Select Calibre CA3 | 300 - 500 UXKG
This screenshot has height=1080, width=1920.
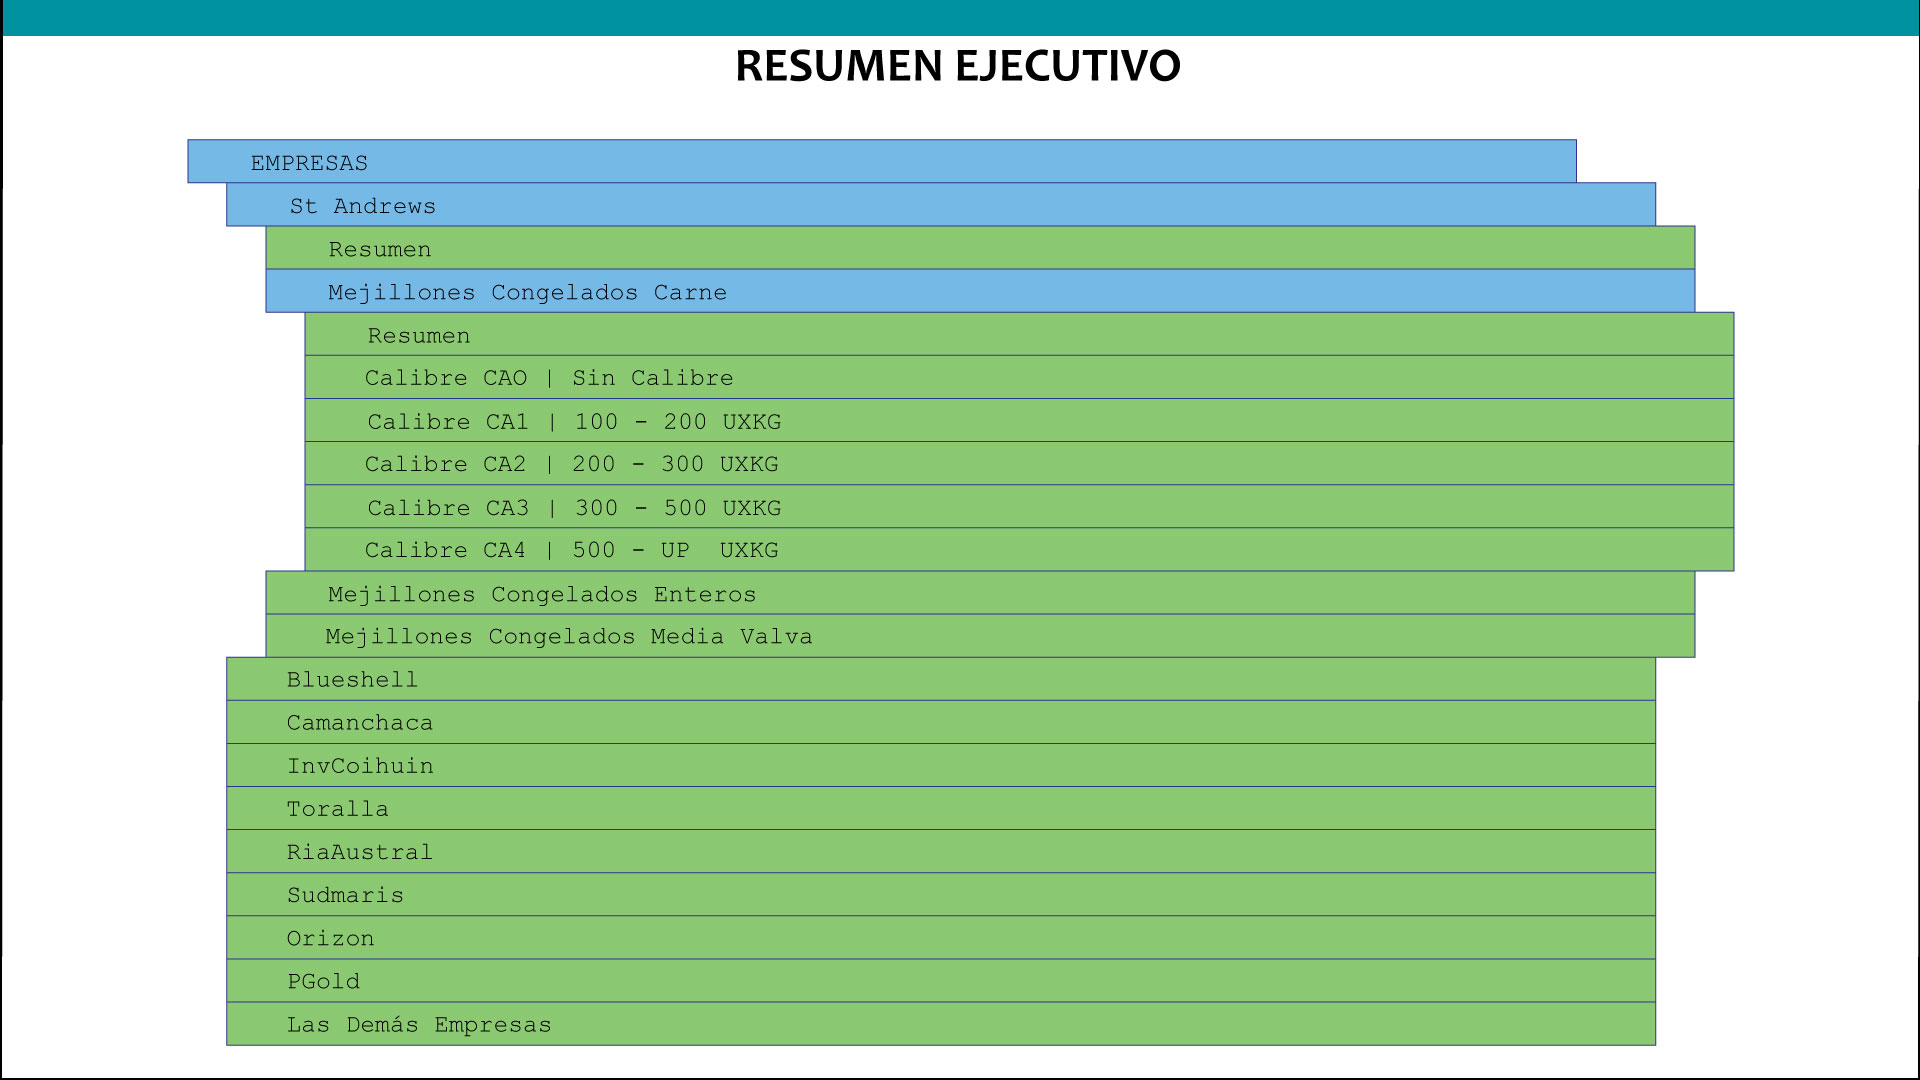[571, 507]
